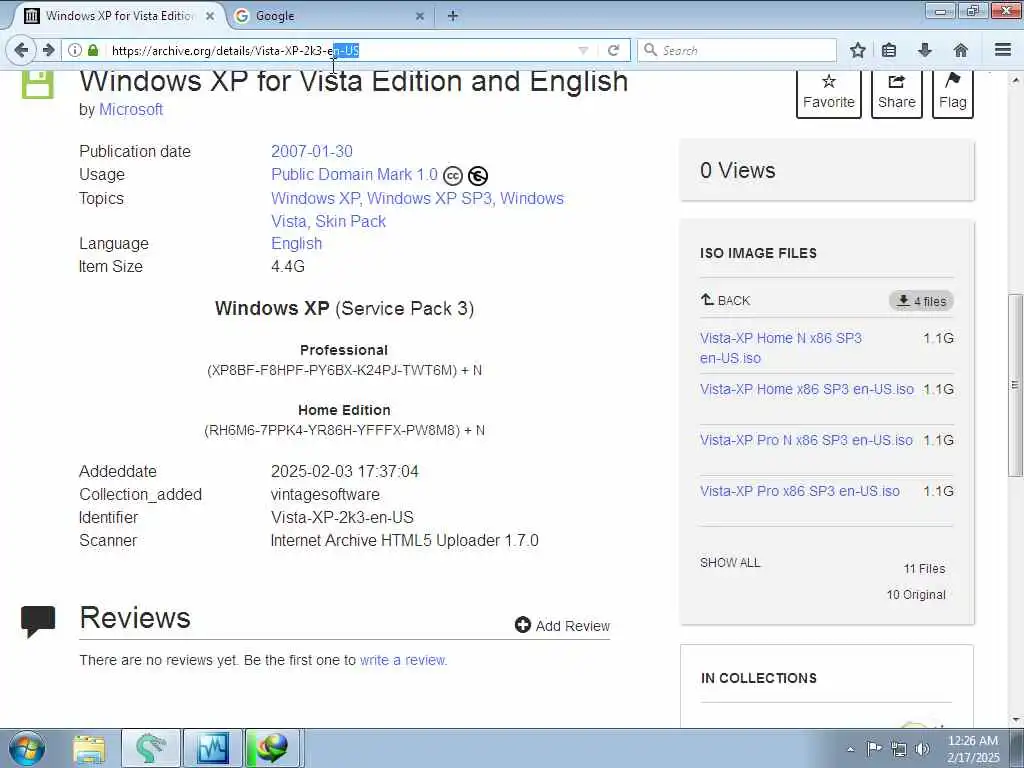Click the Home Edition product key text

[344, 430]
